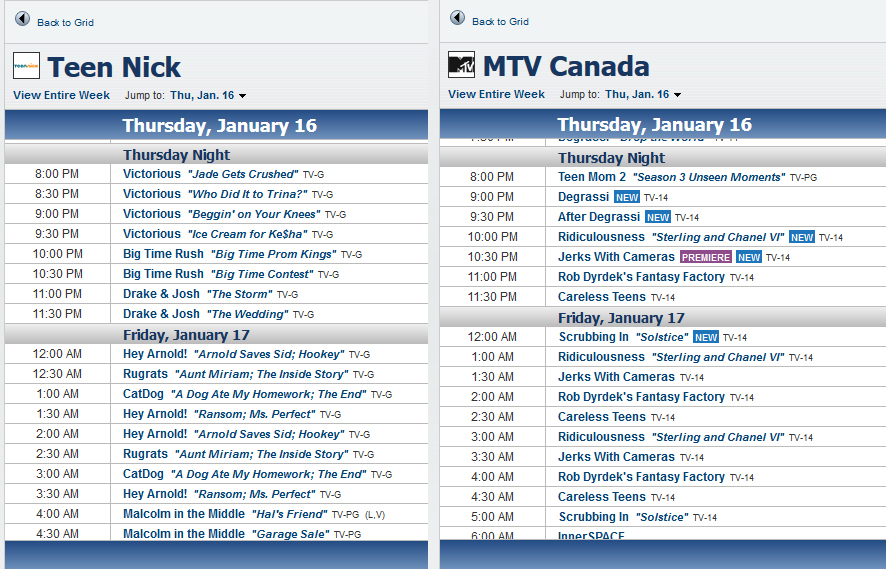Click the NEW badge beside 9:00 PM Degrassi
The width and height of the screenshot is (886, 569).
coord(626,197)
